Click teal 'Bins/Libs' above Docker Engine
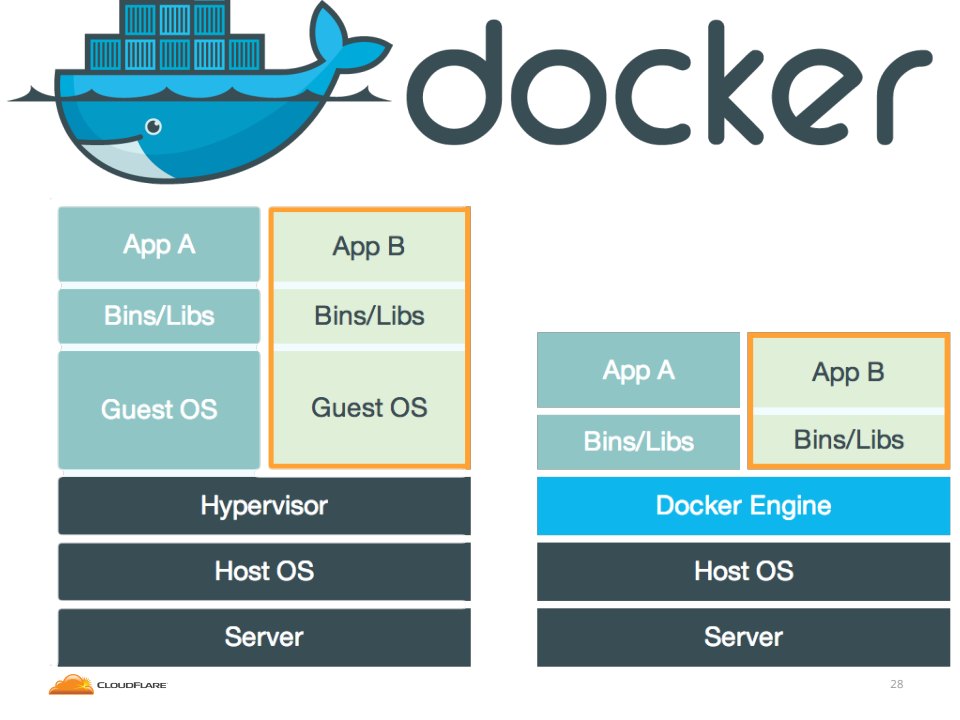 (639, 441)
